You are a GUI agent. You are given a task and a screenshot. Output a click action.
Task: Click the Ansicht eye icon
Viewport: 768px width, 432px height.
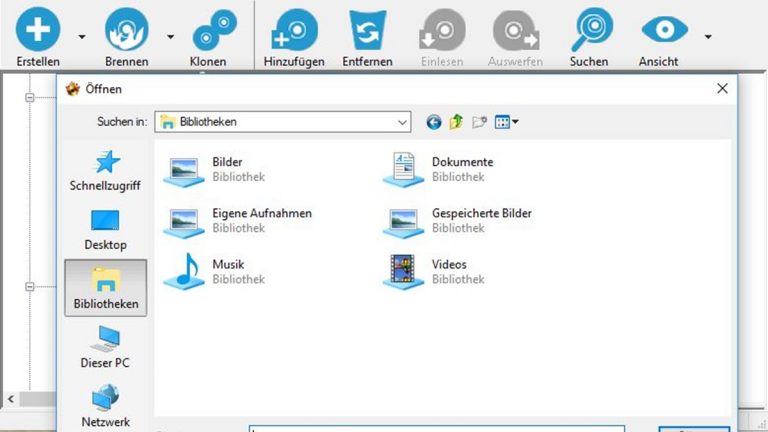click(x=665, y=29)
